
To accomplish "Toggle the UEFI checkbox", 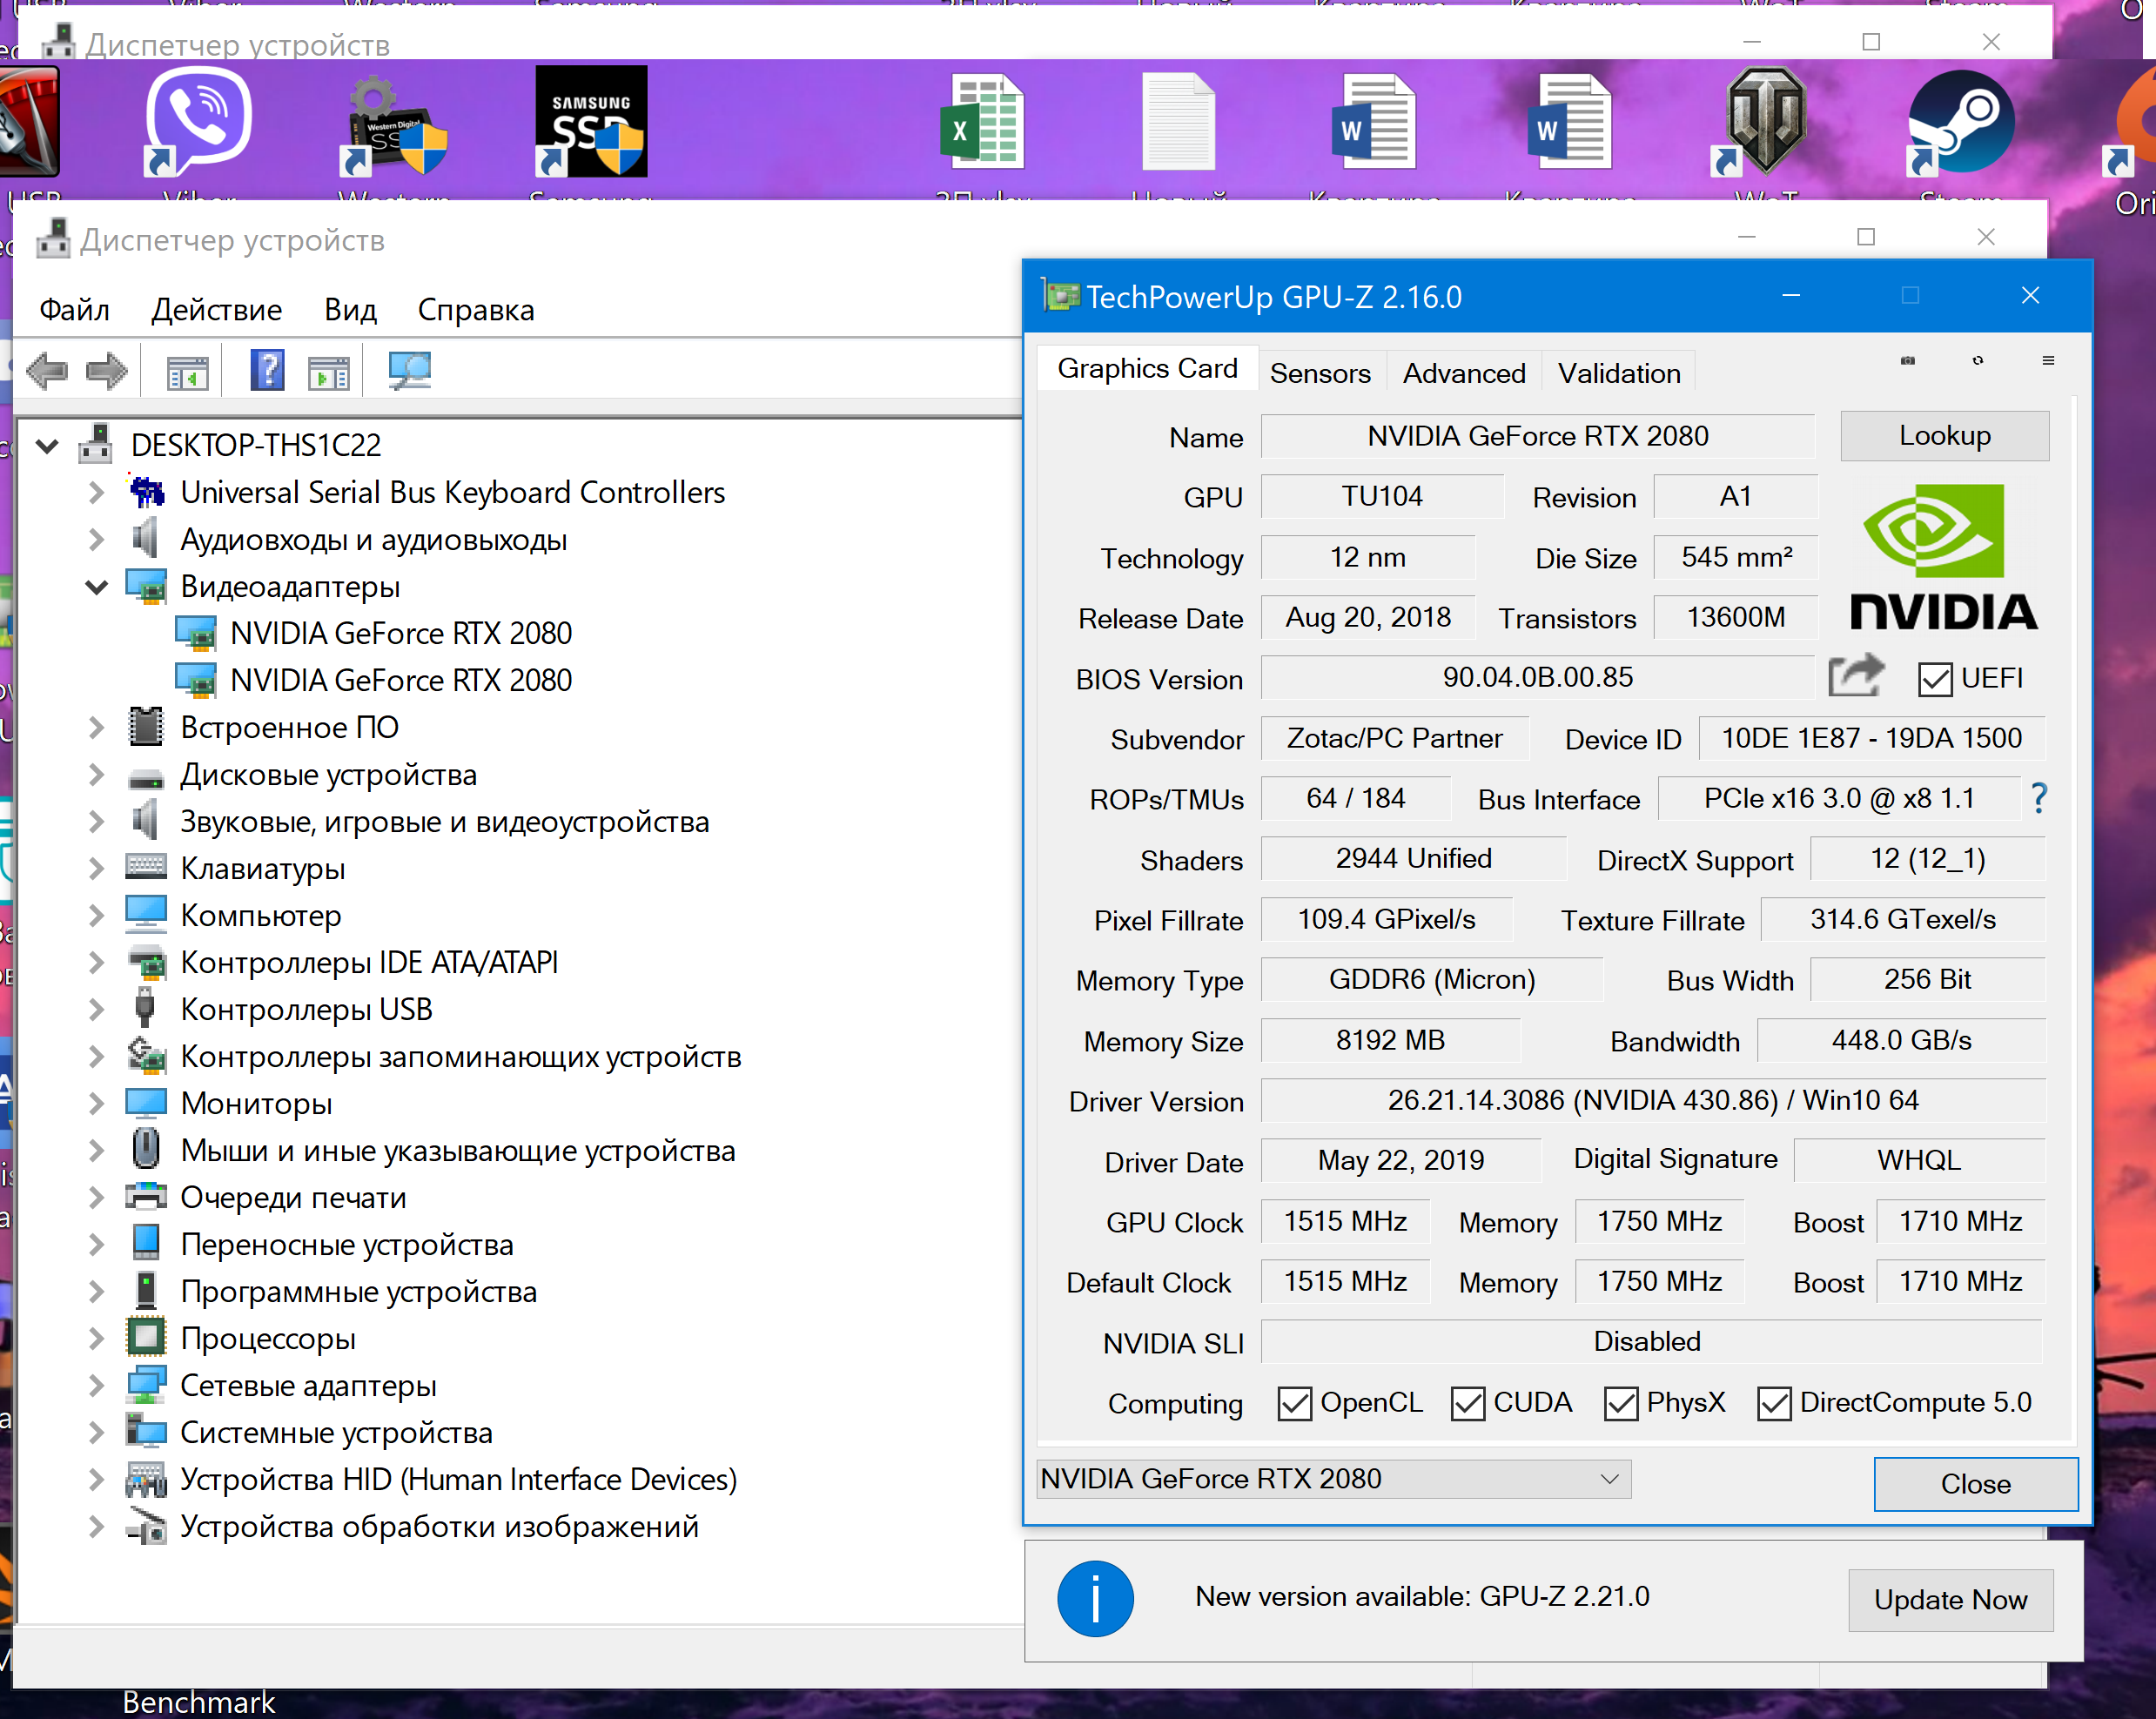I will coord(1935,679).
